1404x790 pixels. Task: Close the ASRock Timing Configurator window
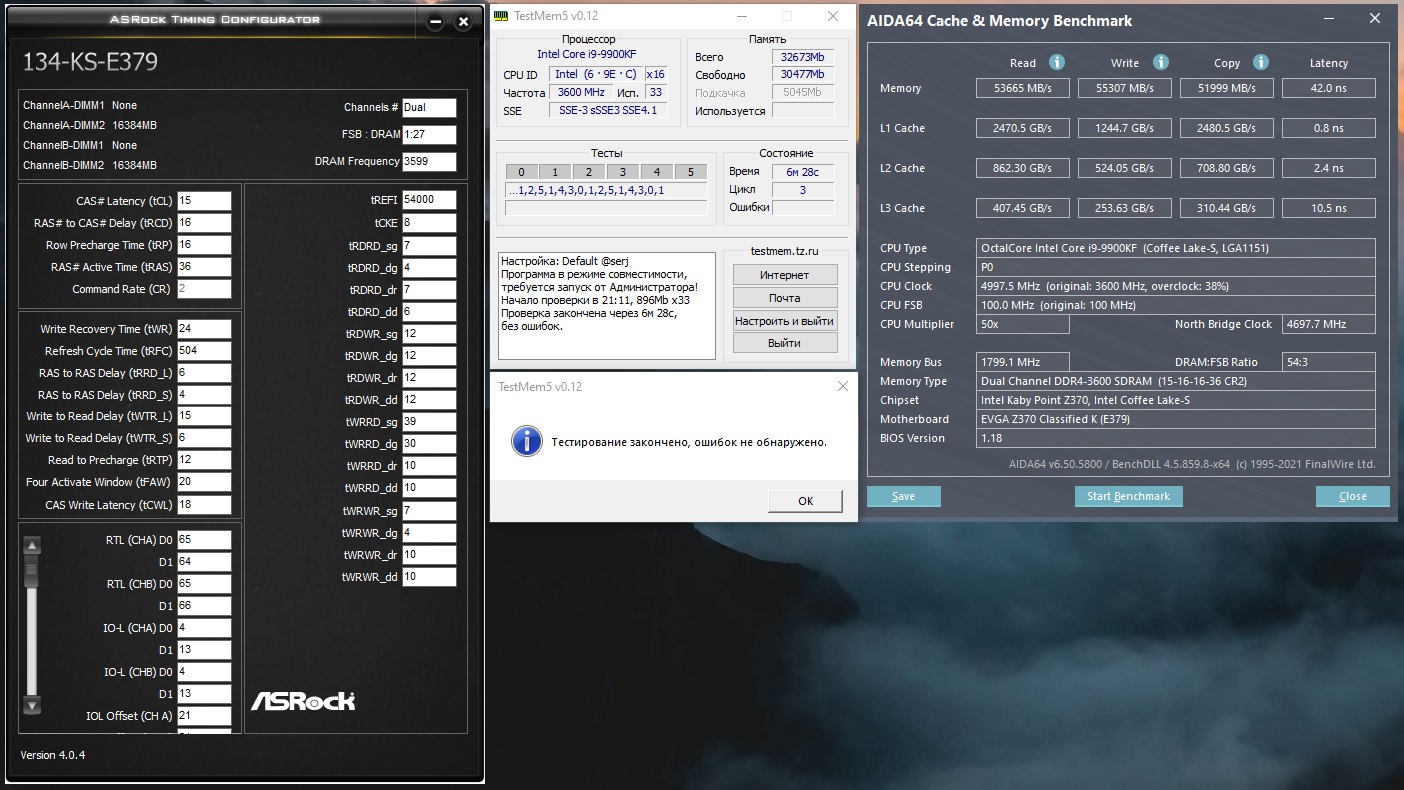tap(463, 22)
